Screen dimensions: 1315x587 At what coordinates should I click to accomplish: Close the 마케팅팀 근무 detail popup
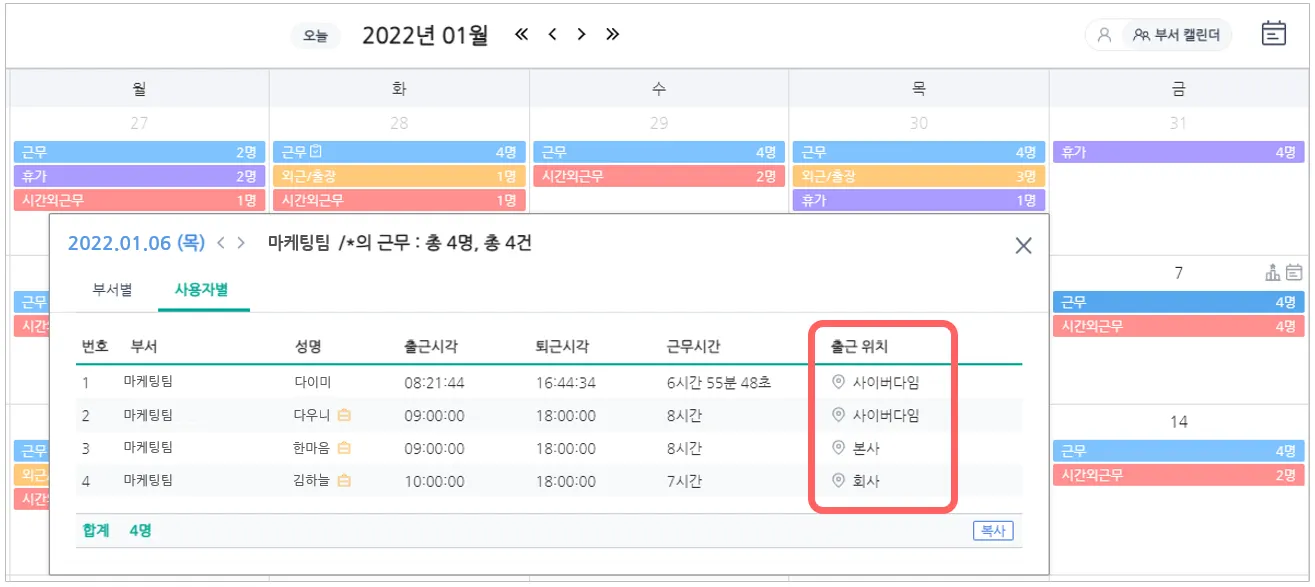1023,246
